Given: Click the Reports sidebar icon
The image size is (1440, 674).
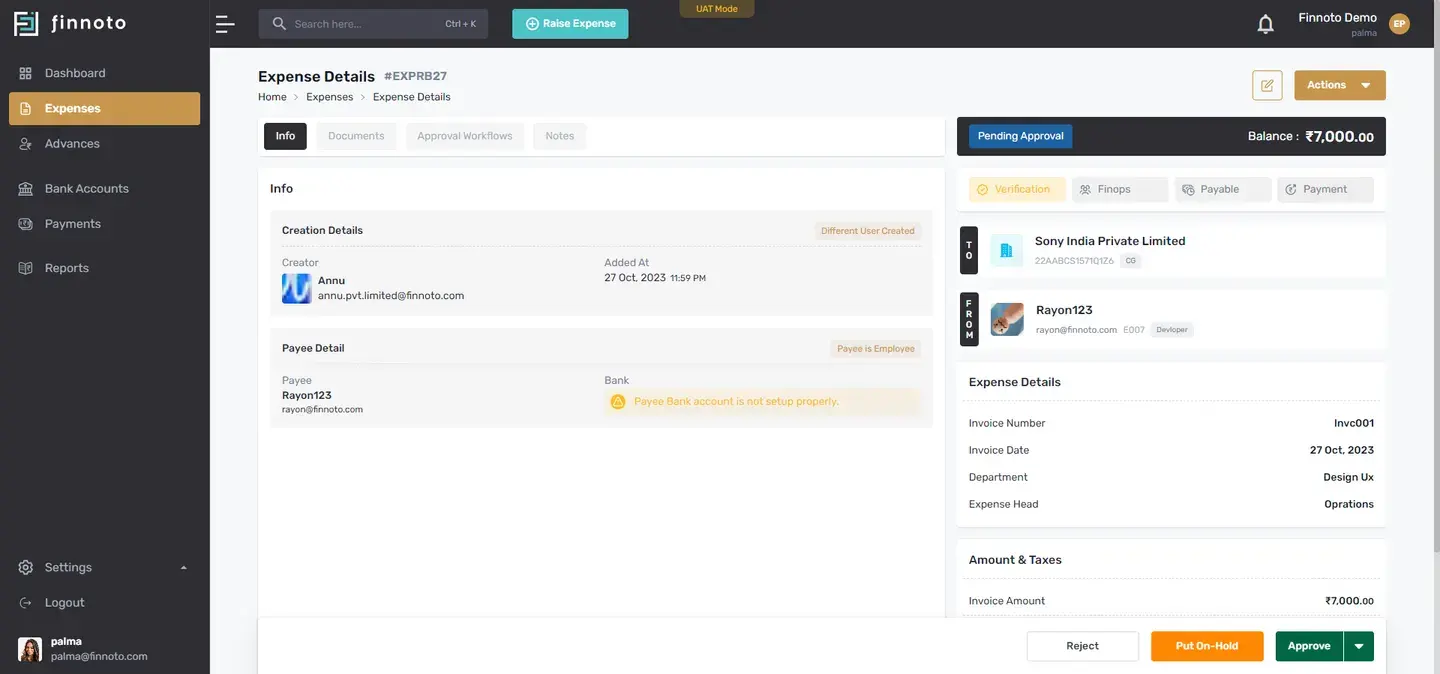Looking at the screenshot, I should (26, 268).
